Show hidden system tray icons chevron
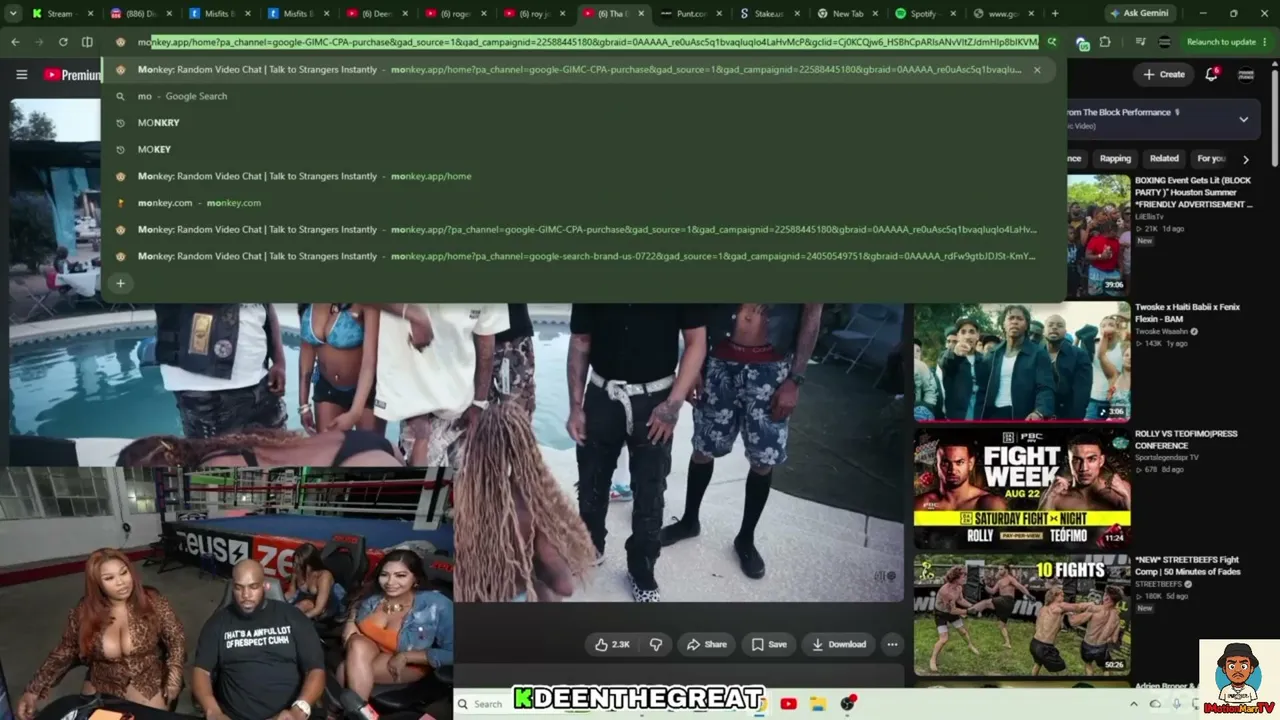 pyautogui.click(x=1136, y=704)
